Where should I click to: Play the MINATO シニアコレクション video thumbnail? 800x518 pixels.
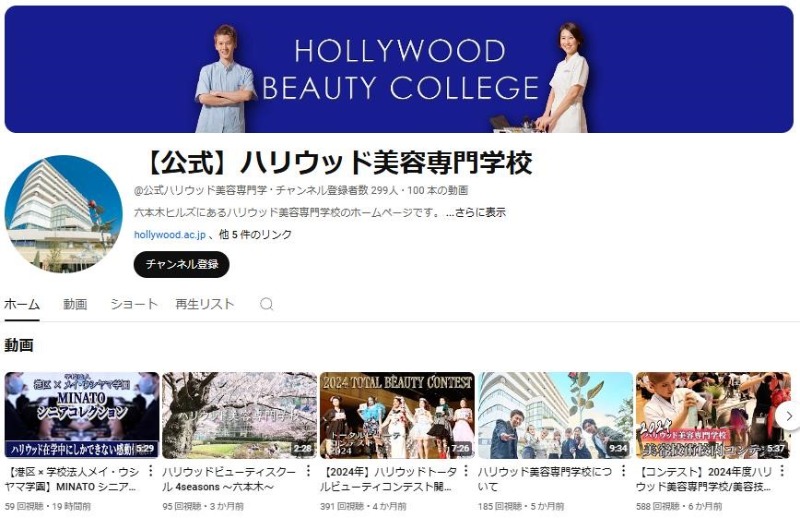point(82,415)
